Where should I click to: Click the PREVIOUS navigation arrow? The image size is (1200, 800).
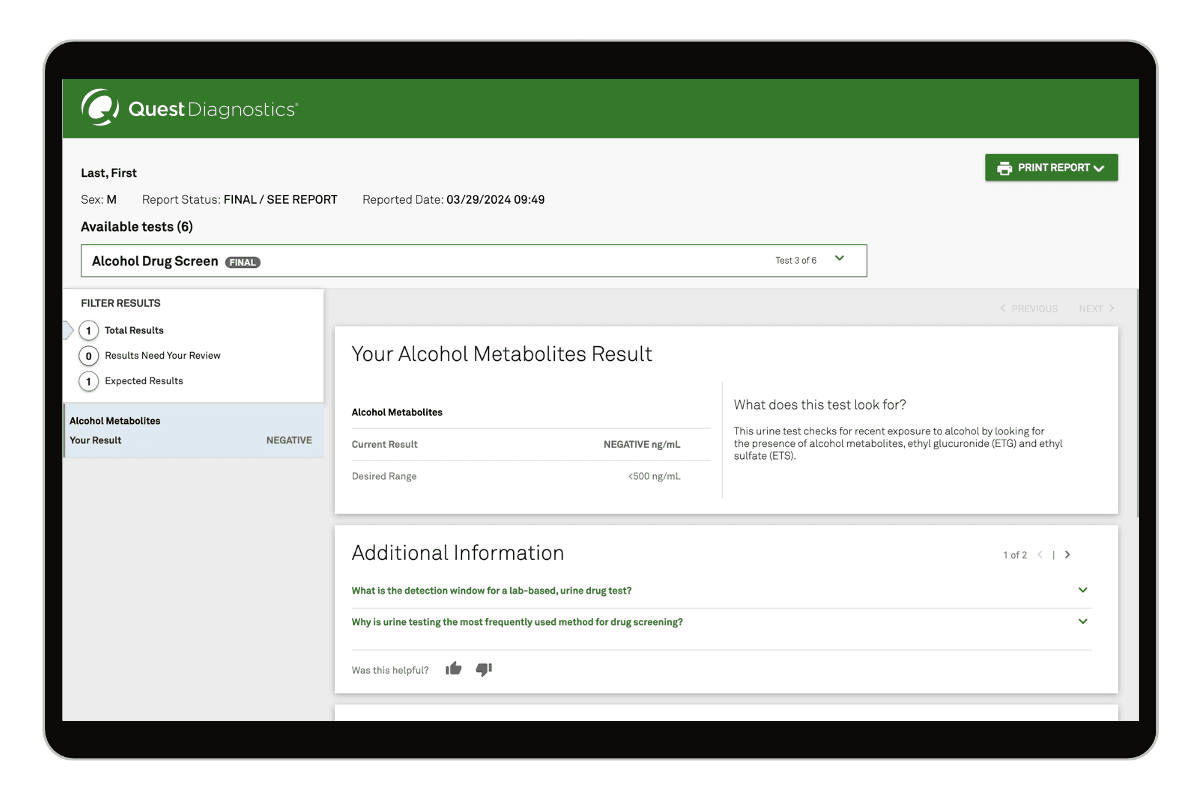click(x=1028, y=308)
